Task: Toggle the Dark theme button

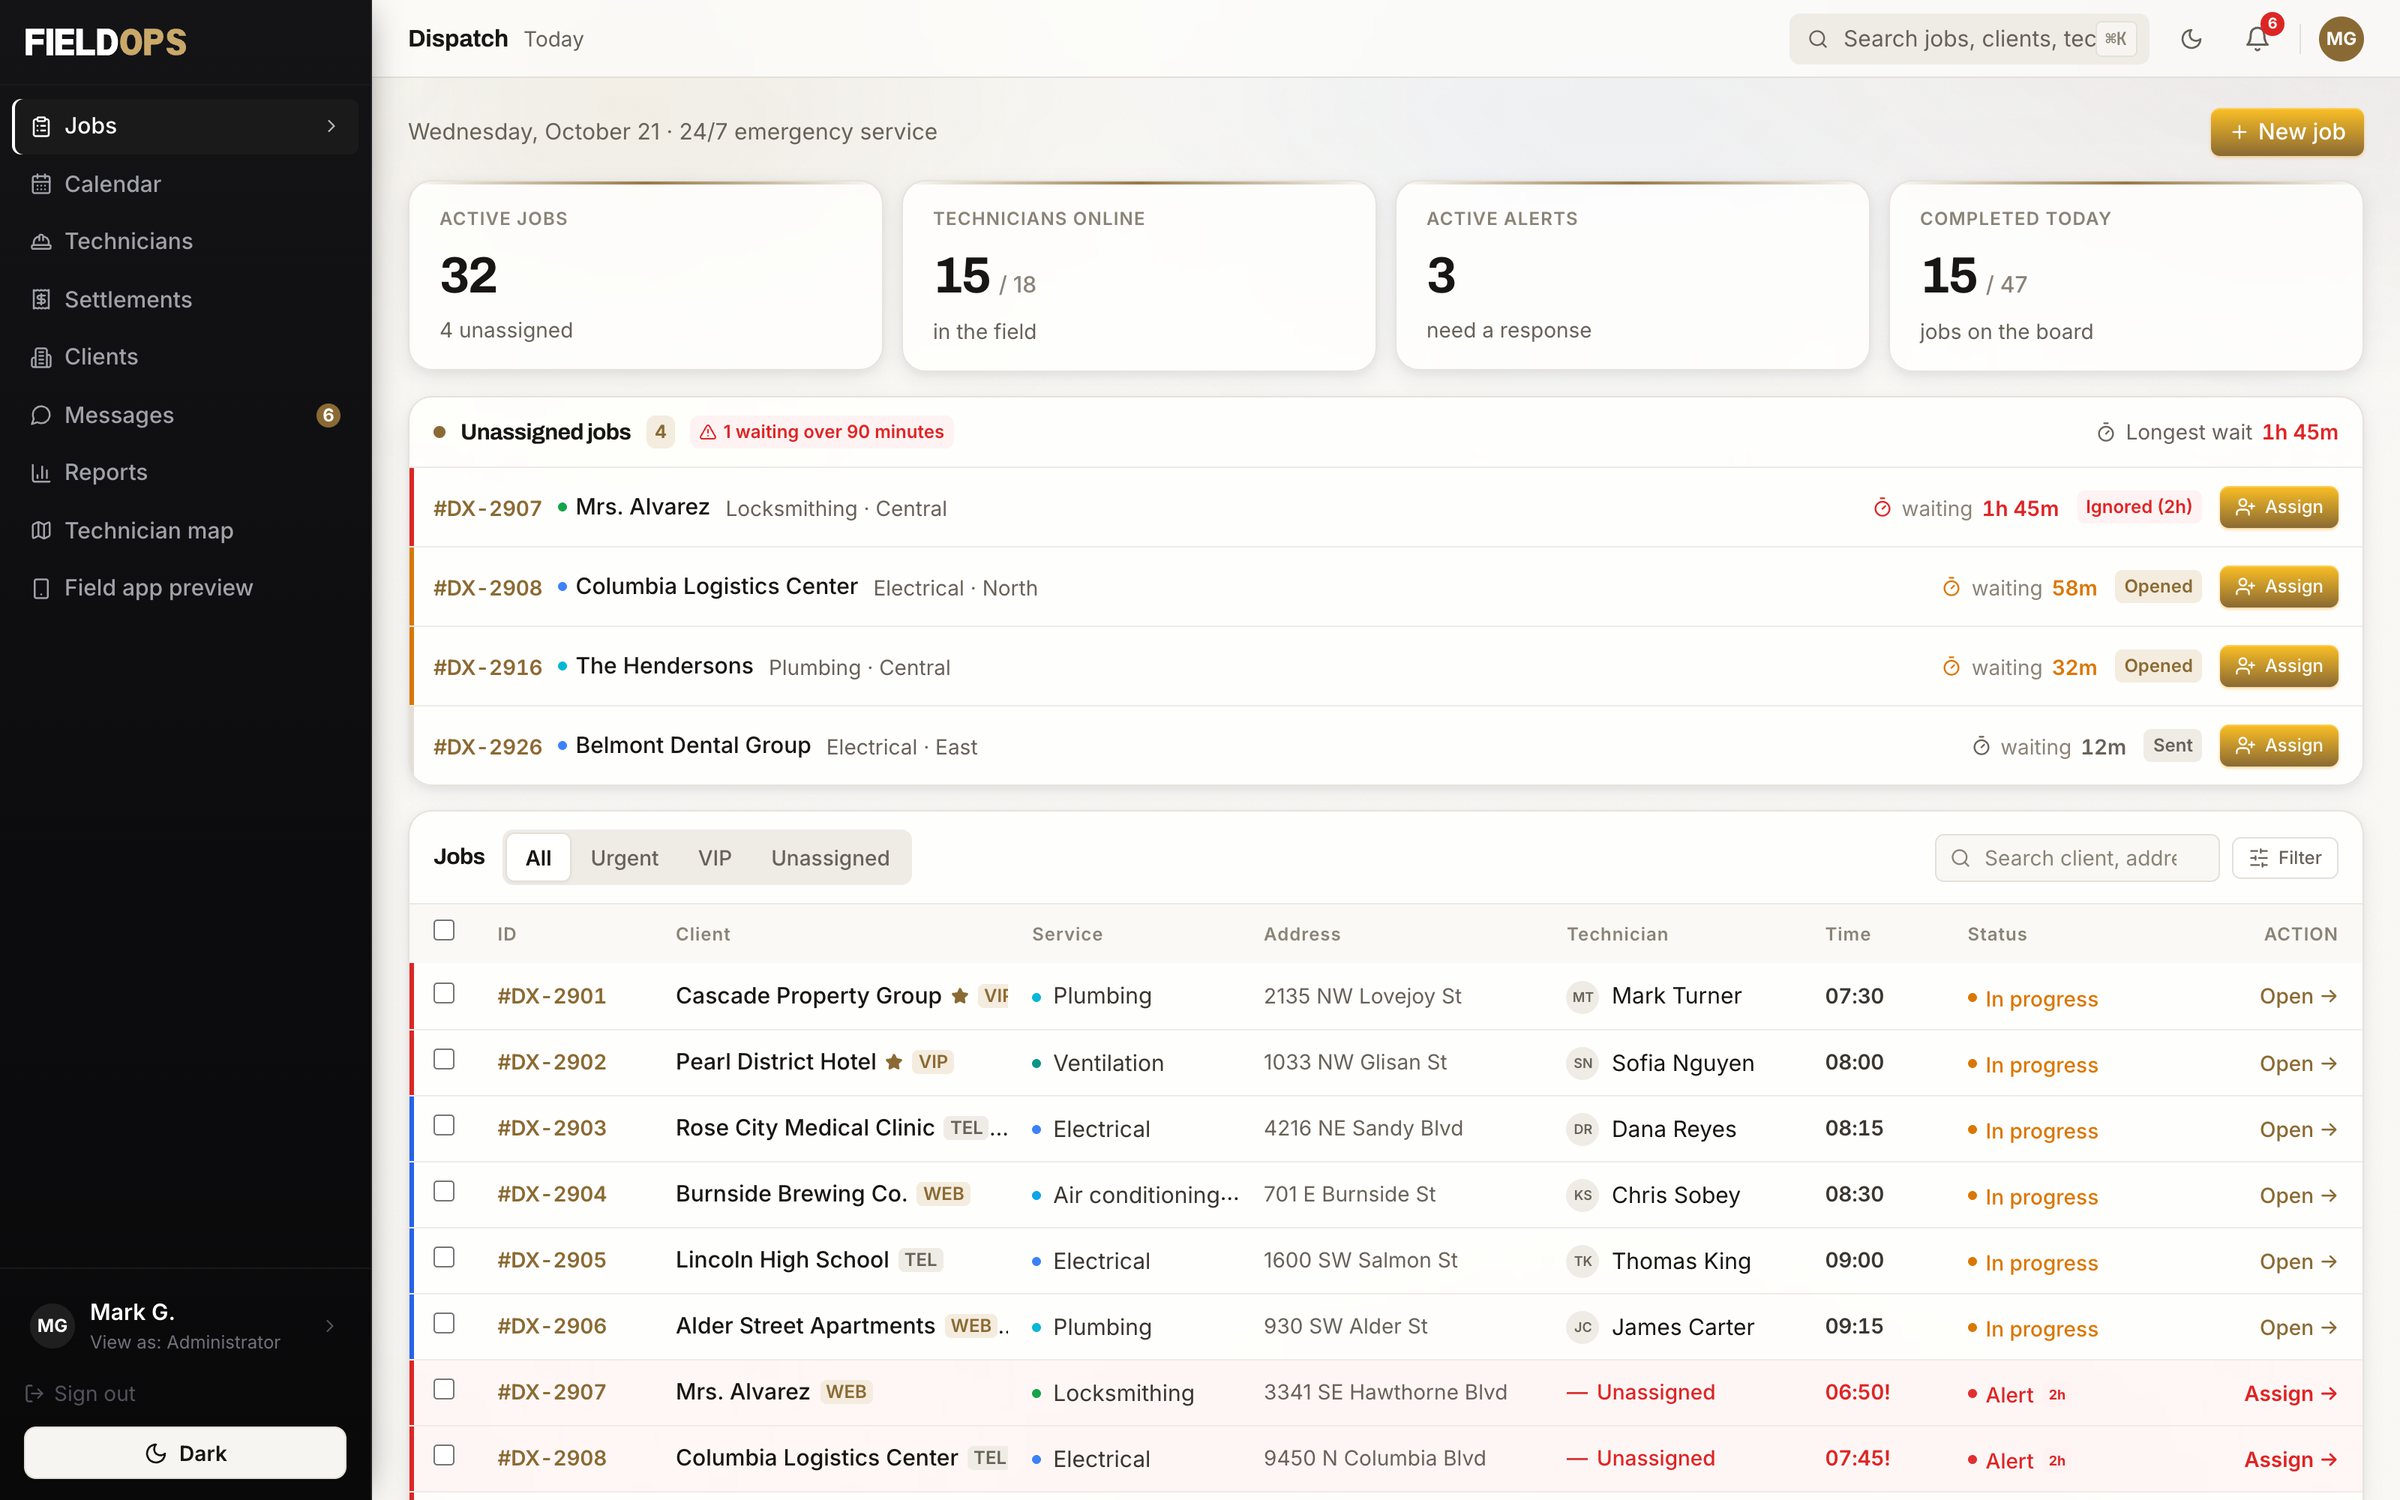Action: pos(185,1453)
